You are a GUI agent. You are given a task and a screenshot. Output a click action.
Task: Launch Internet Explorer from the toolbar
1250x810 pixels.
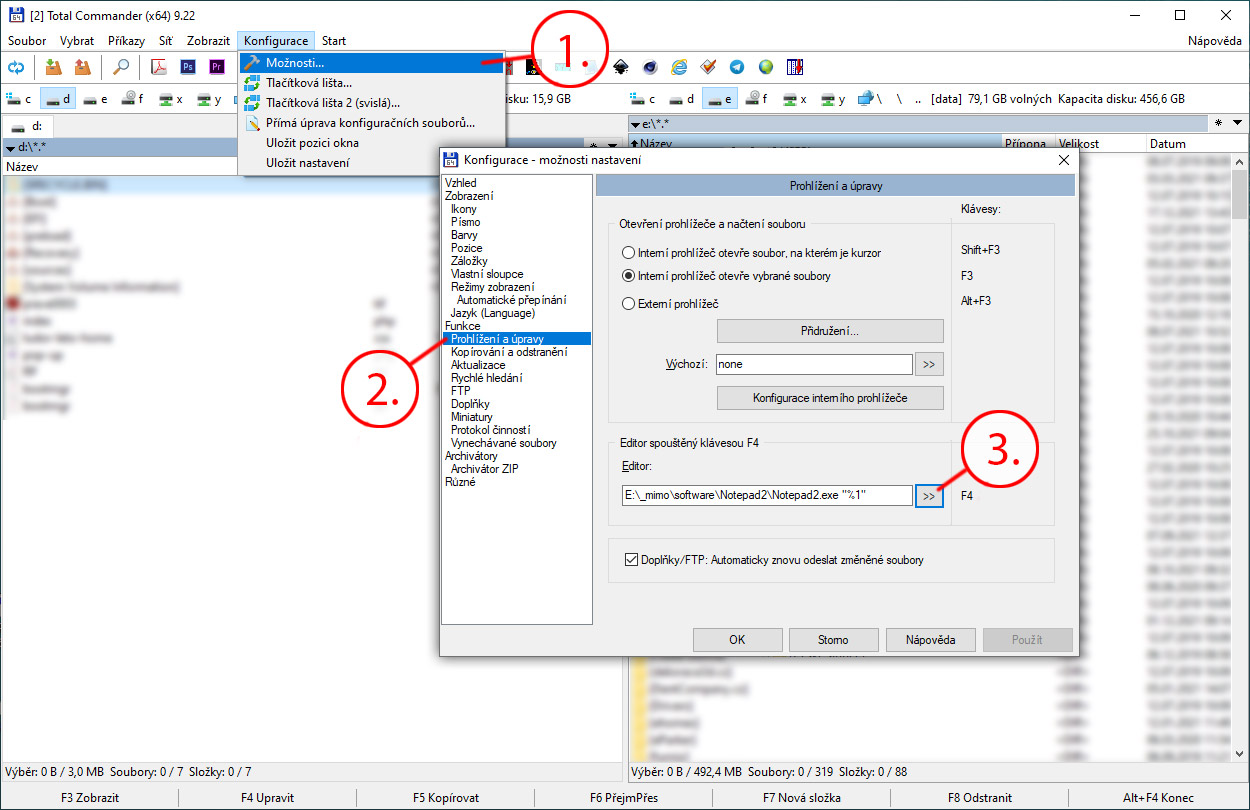(x=680, y=67)
